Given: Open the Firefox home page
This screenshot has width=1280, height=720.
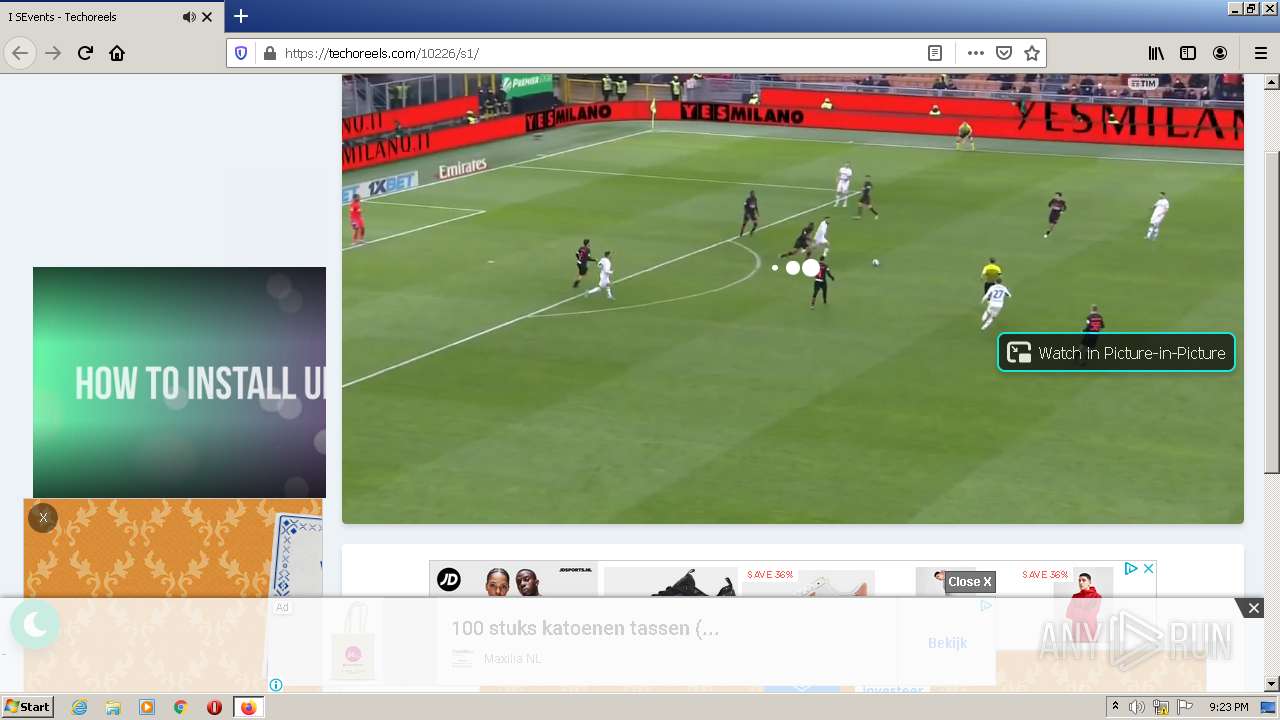Looking at the screenshot, I should point(117,53).
